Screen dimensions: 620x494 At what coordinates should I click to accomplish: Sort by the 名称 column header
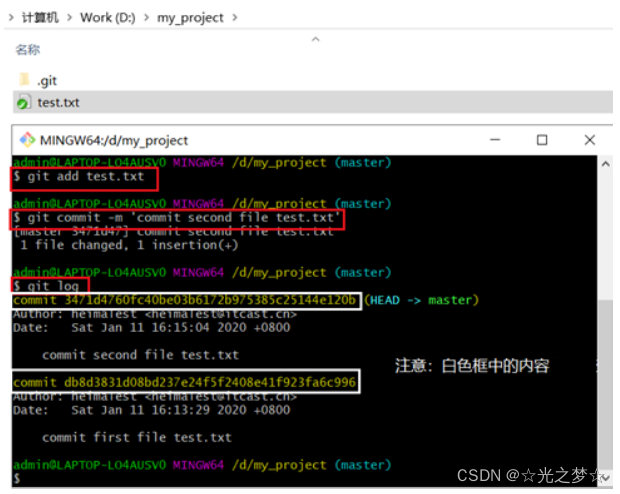point(28,50)
